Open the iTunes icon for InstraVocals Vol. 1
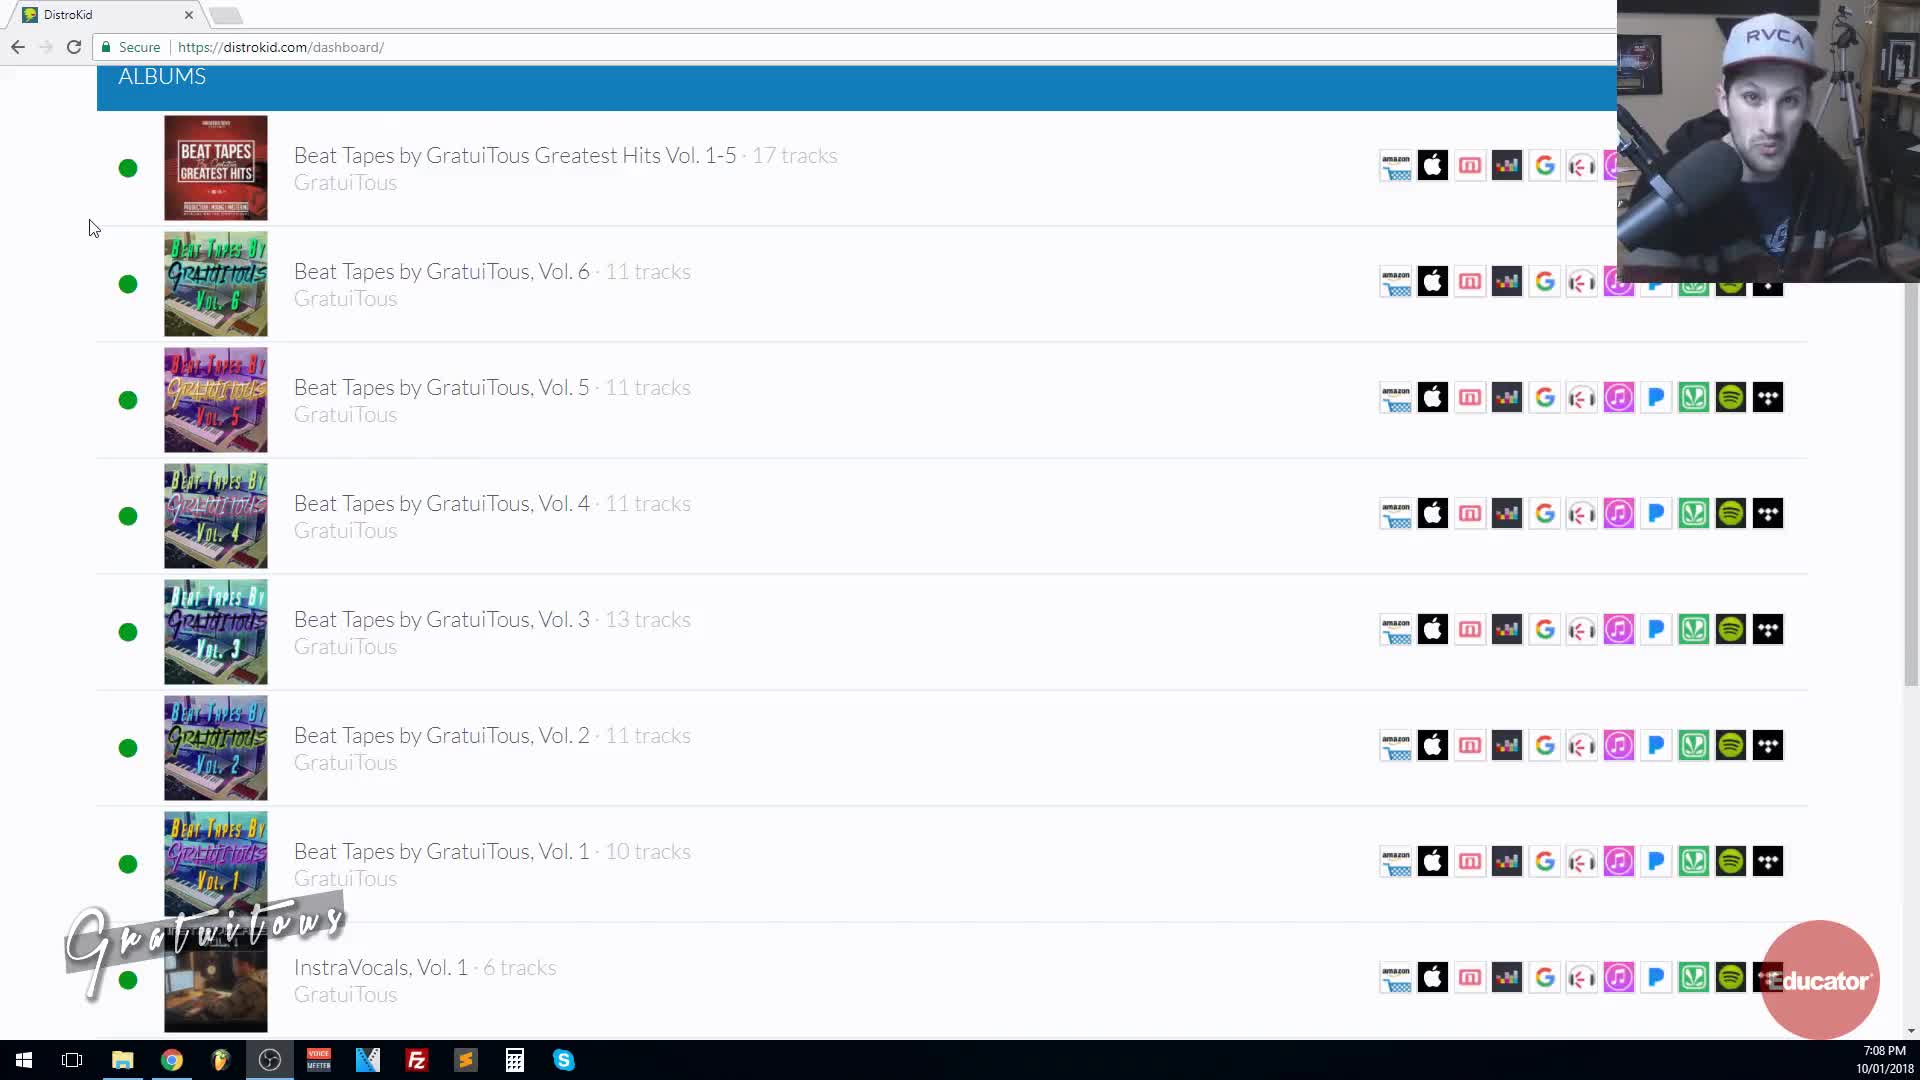Screen dimensions: 1920x1080 [1618, 978]
